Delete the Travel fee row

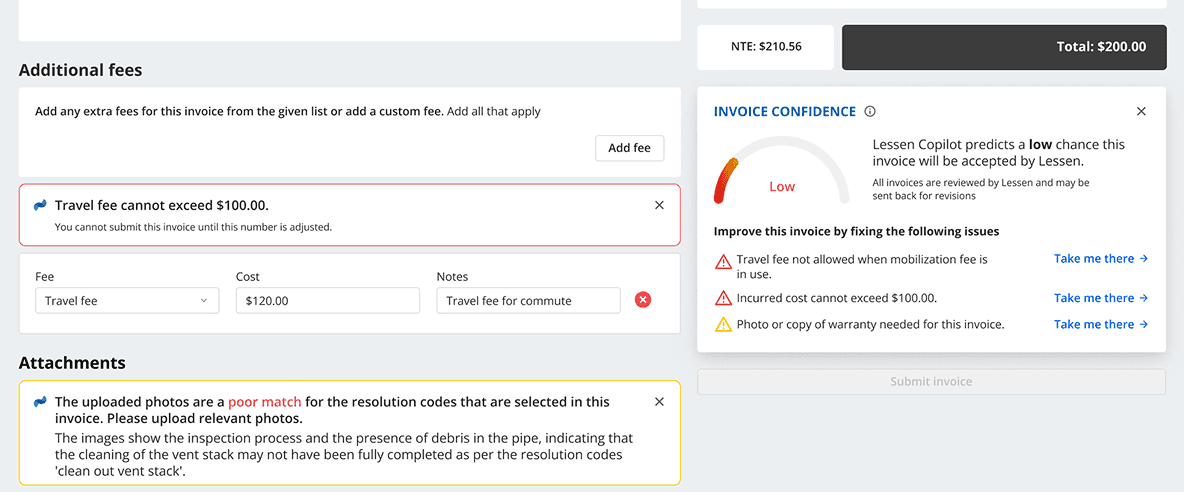[643, 300]
